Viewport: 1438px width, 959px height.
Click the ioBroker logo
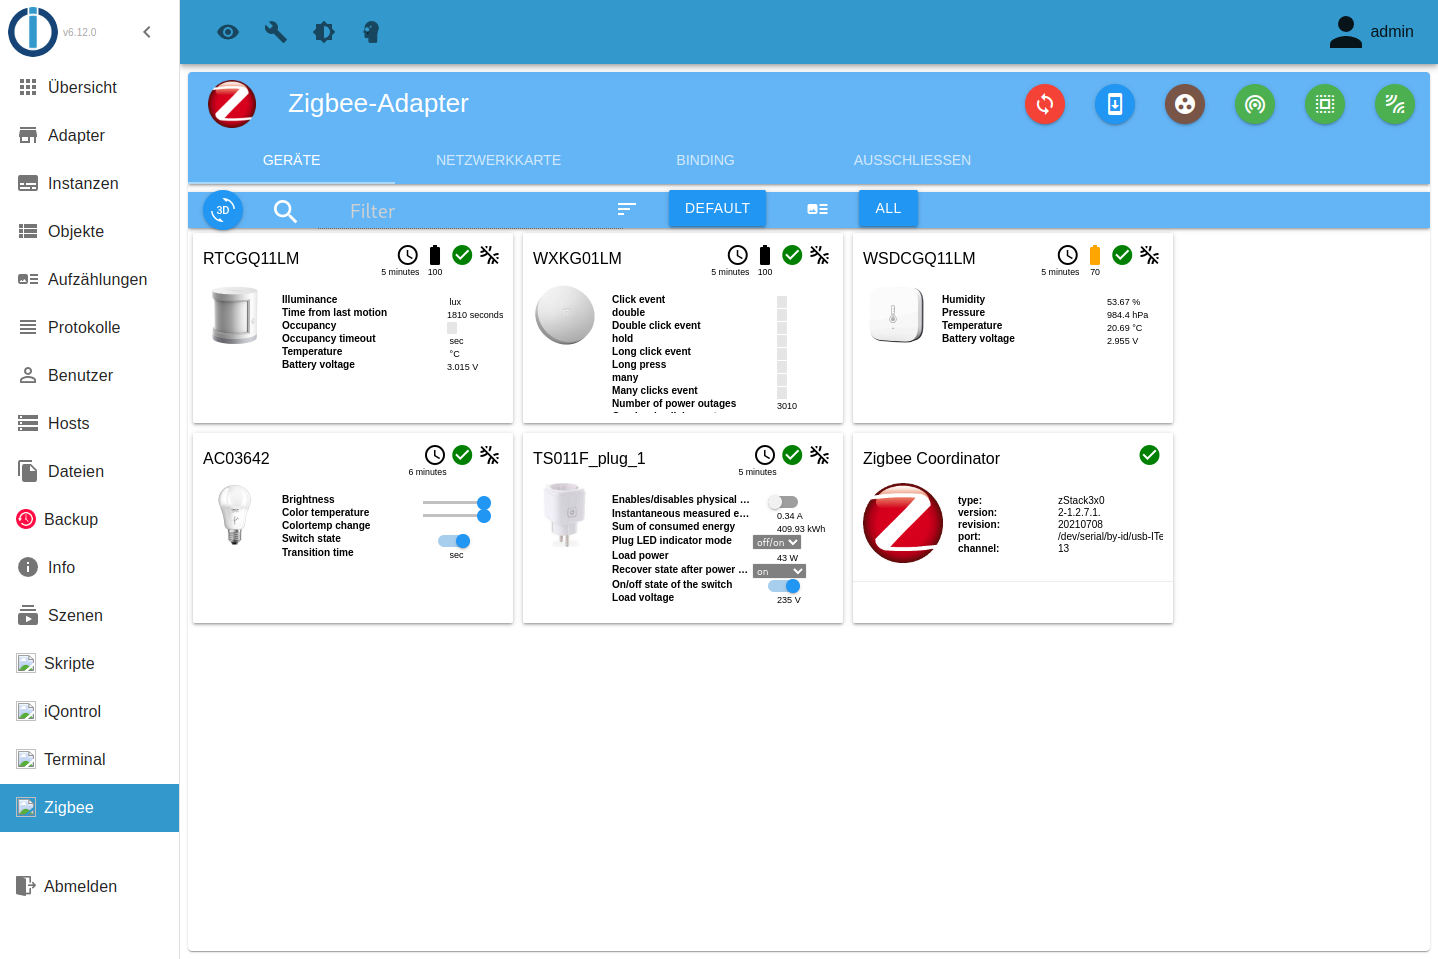33,32
